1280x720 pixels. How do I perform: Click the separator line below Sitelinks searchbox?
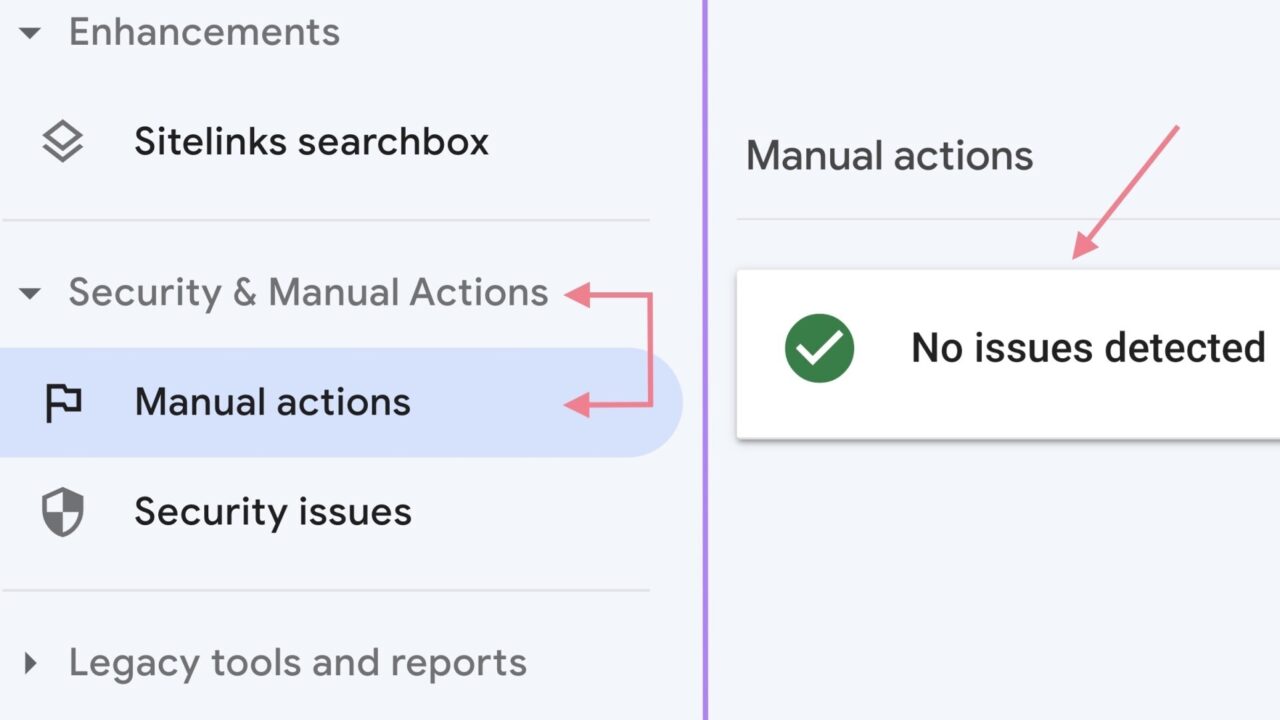[x=326, y=220]
